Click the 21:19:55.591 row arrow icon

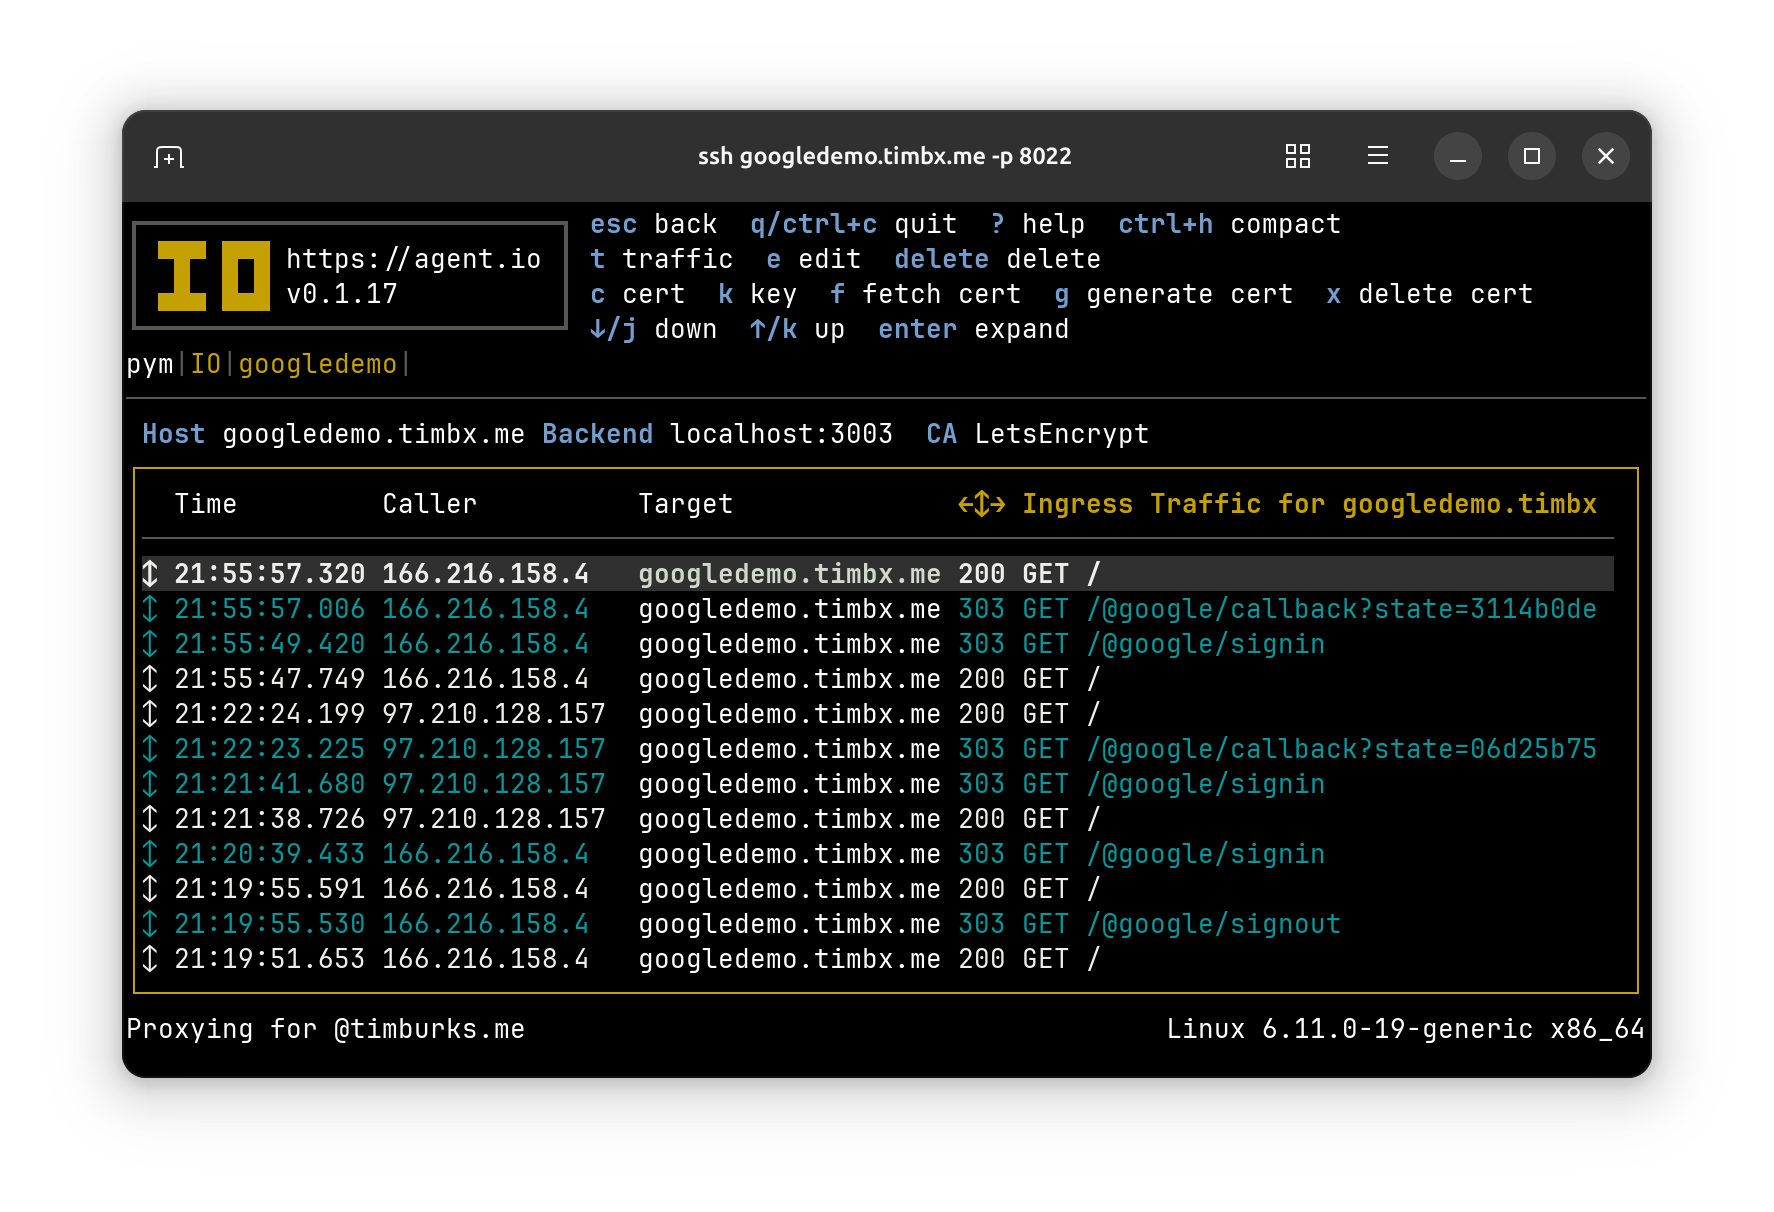(x=150, y=889)
